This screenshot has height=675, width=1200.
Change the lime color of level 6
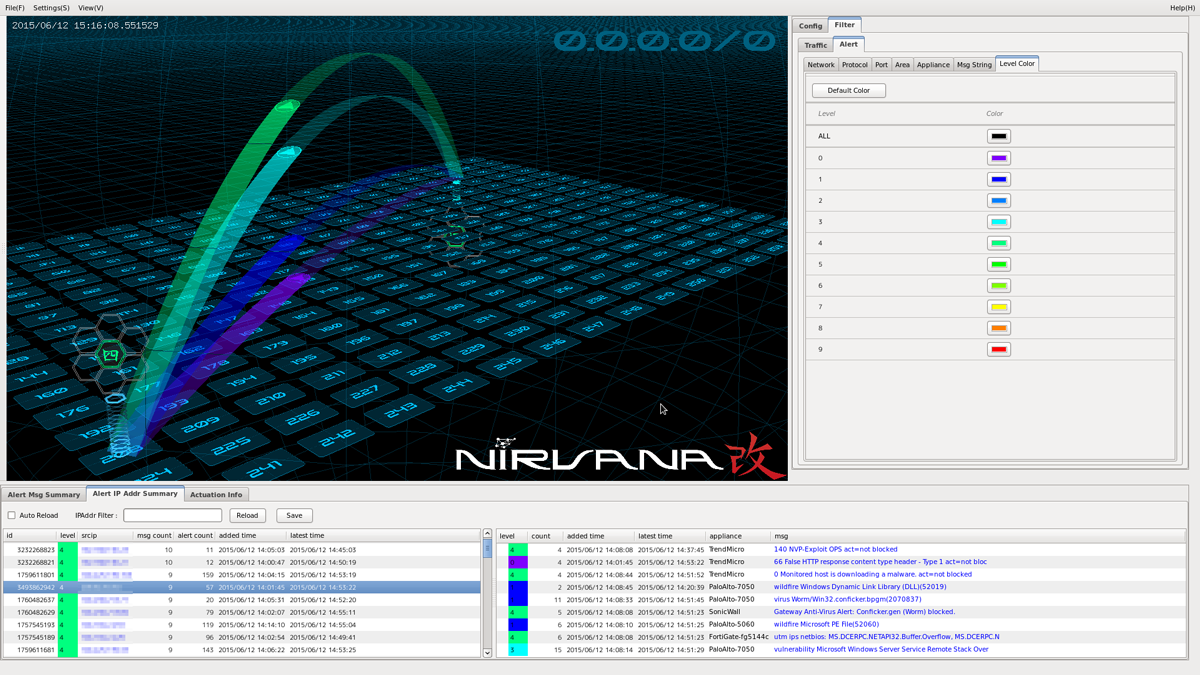tap(998, 286)
